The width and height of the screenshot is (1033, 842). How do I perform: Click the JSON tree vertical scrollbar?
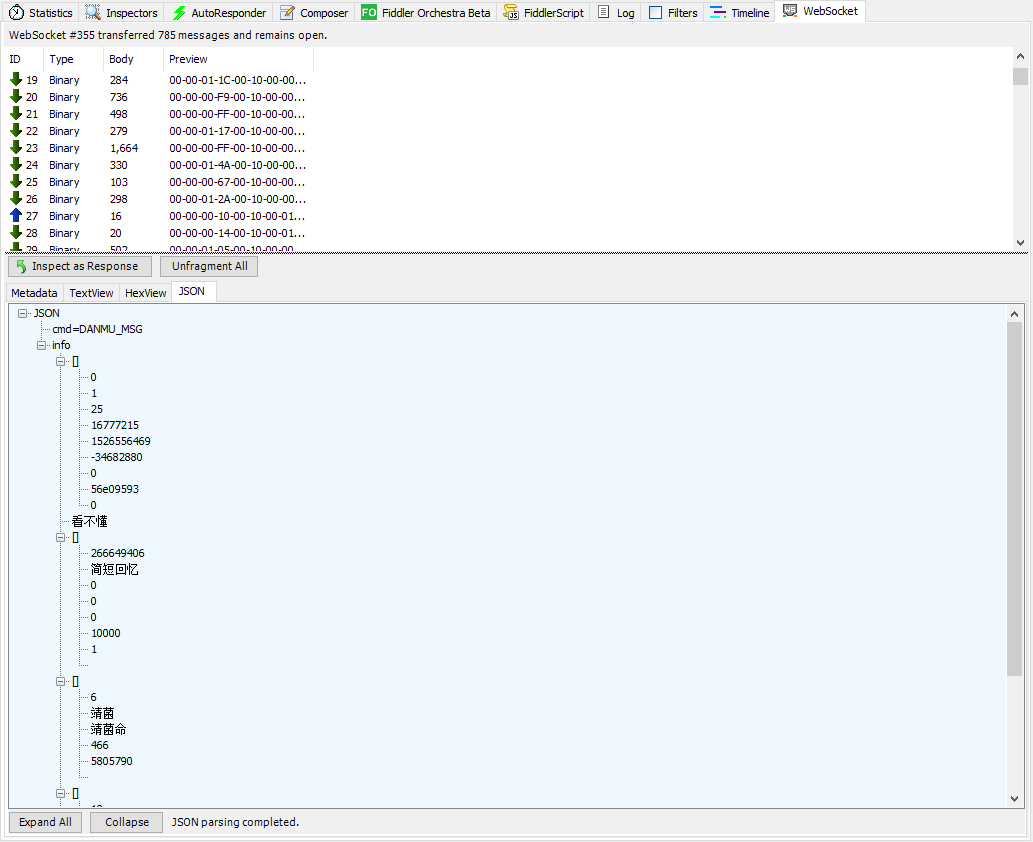[1015, 500]
